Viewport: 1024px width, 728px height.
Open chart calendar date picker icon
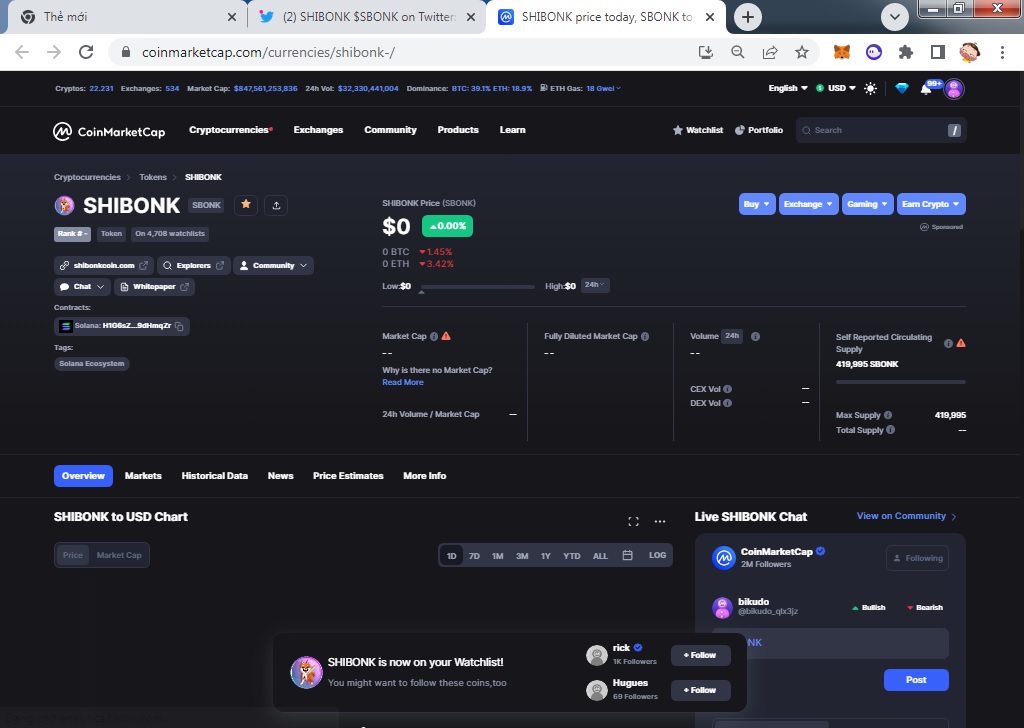click(x=628, y=555)
